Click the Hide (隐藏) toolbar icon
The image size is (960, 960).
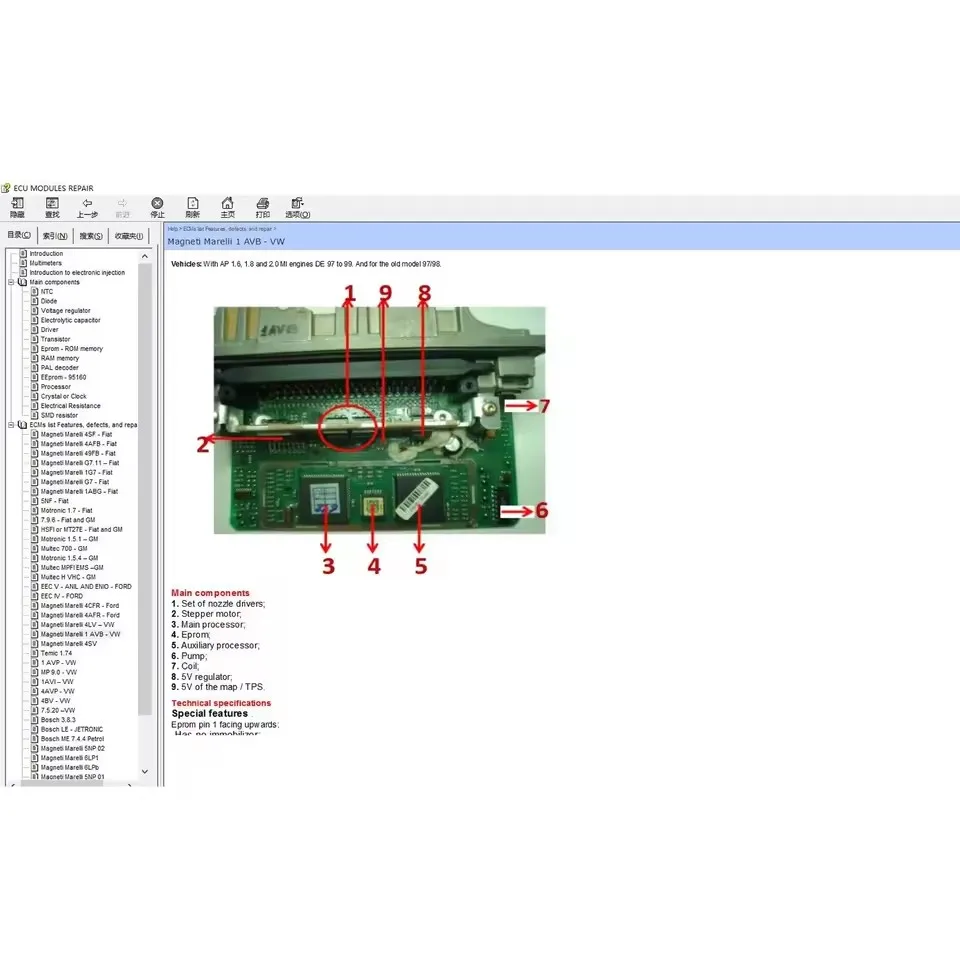point(17,207)
